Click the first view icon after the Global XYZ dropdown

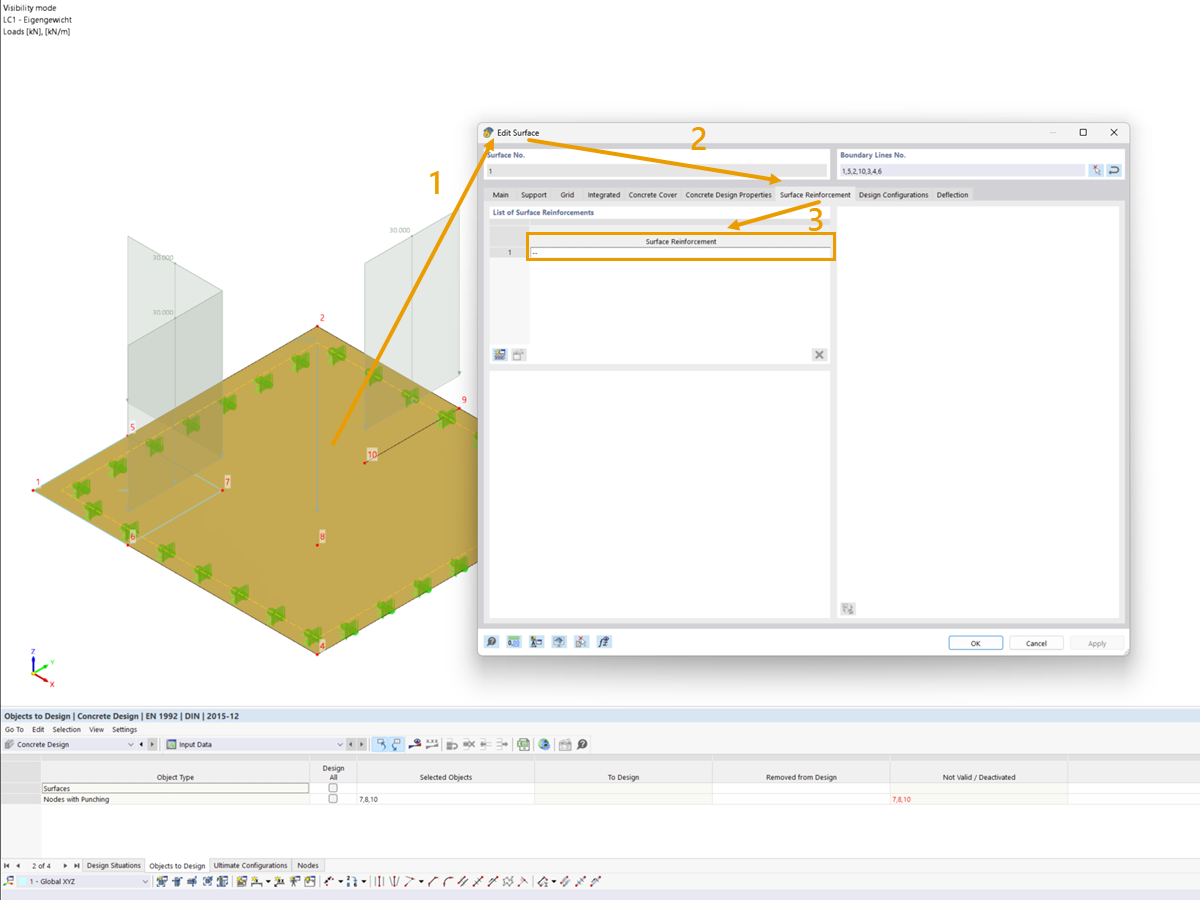coord(162,882)
